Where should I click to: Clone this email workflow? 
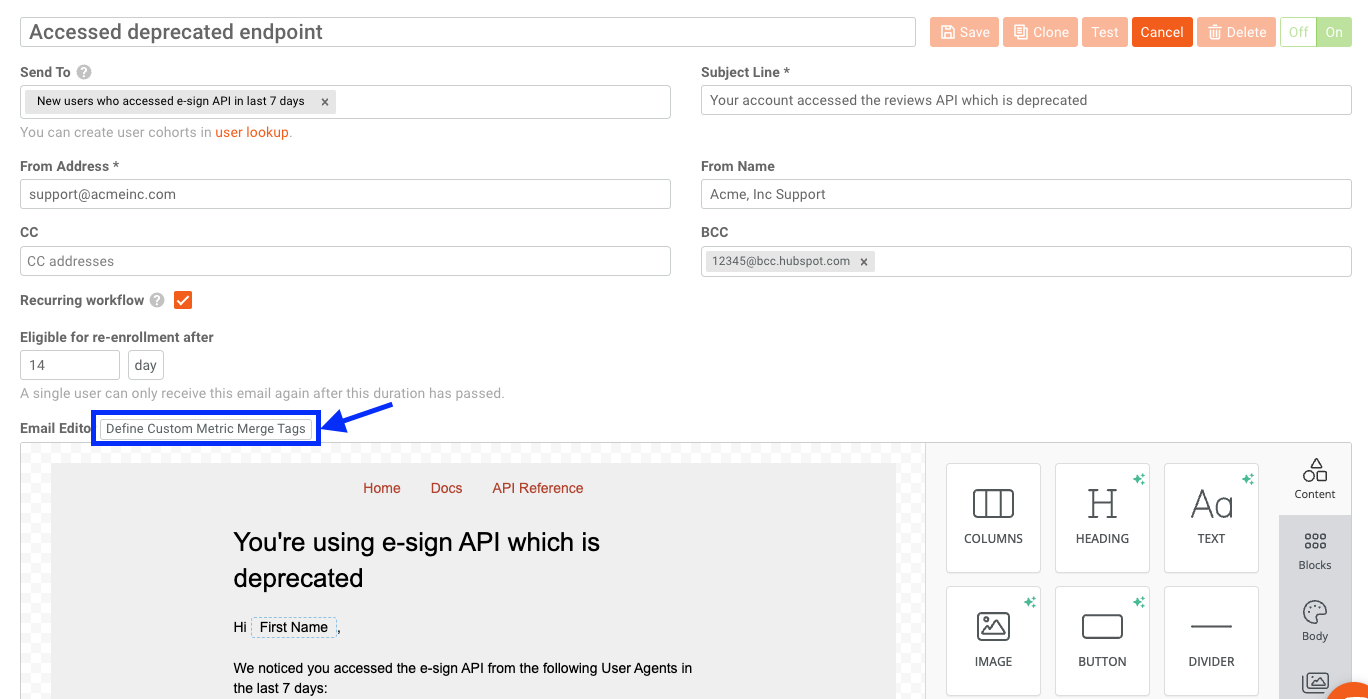click(1040, 32)
